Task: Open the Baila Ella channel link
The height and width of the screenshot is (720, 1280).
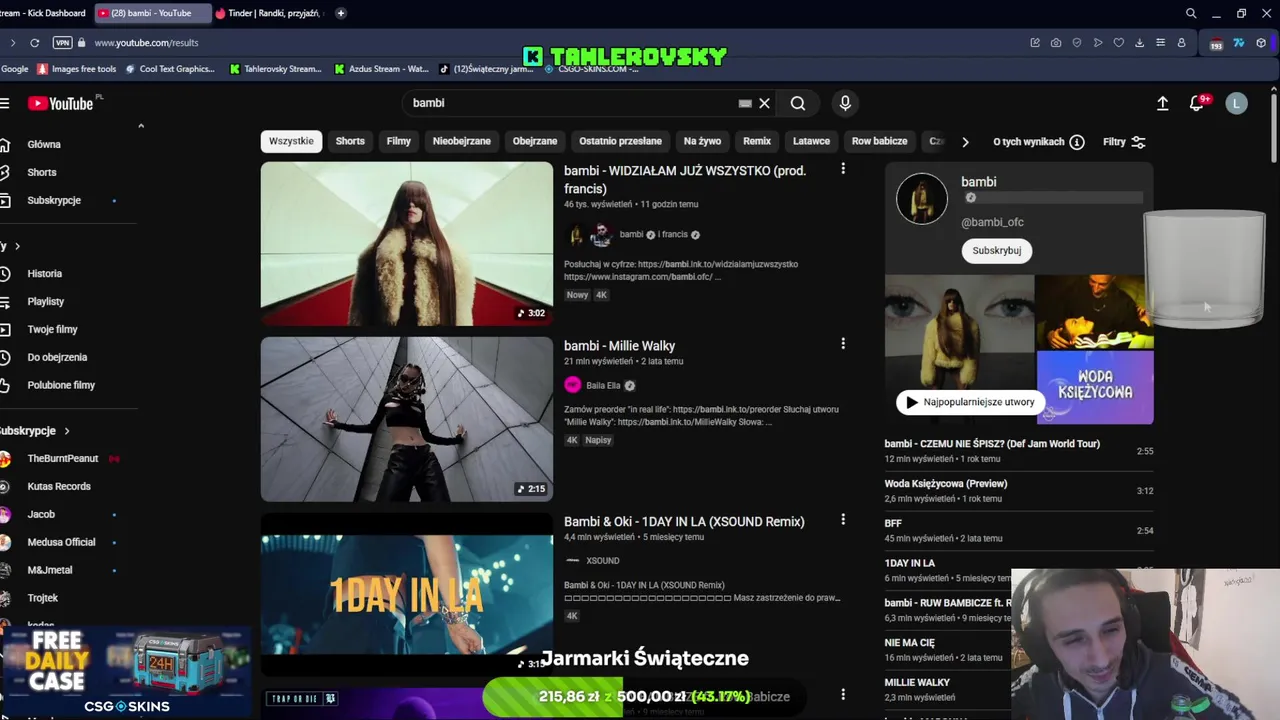Action: click(603, 385)
